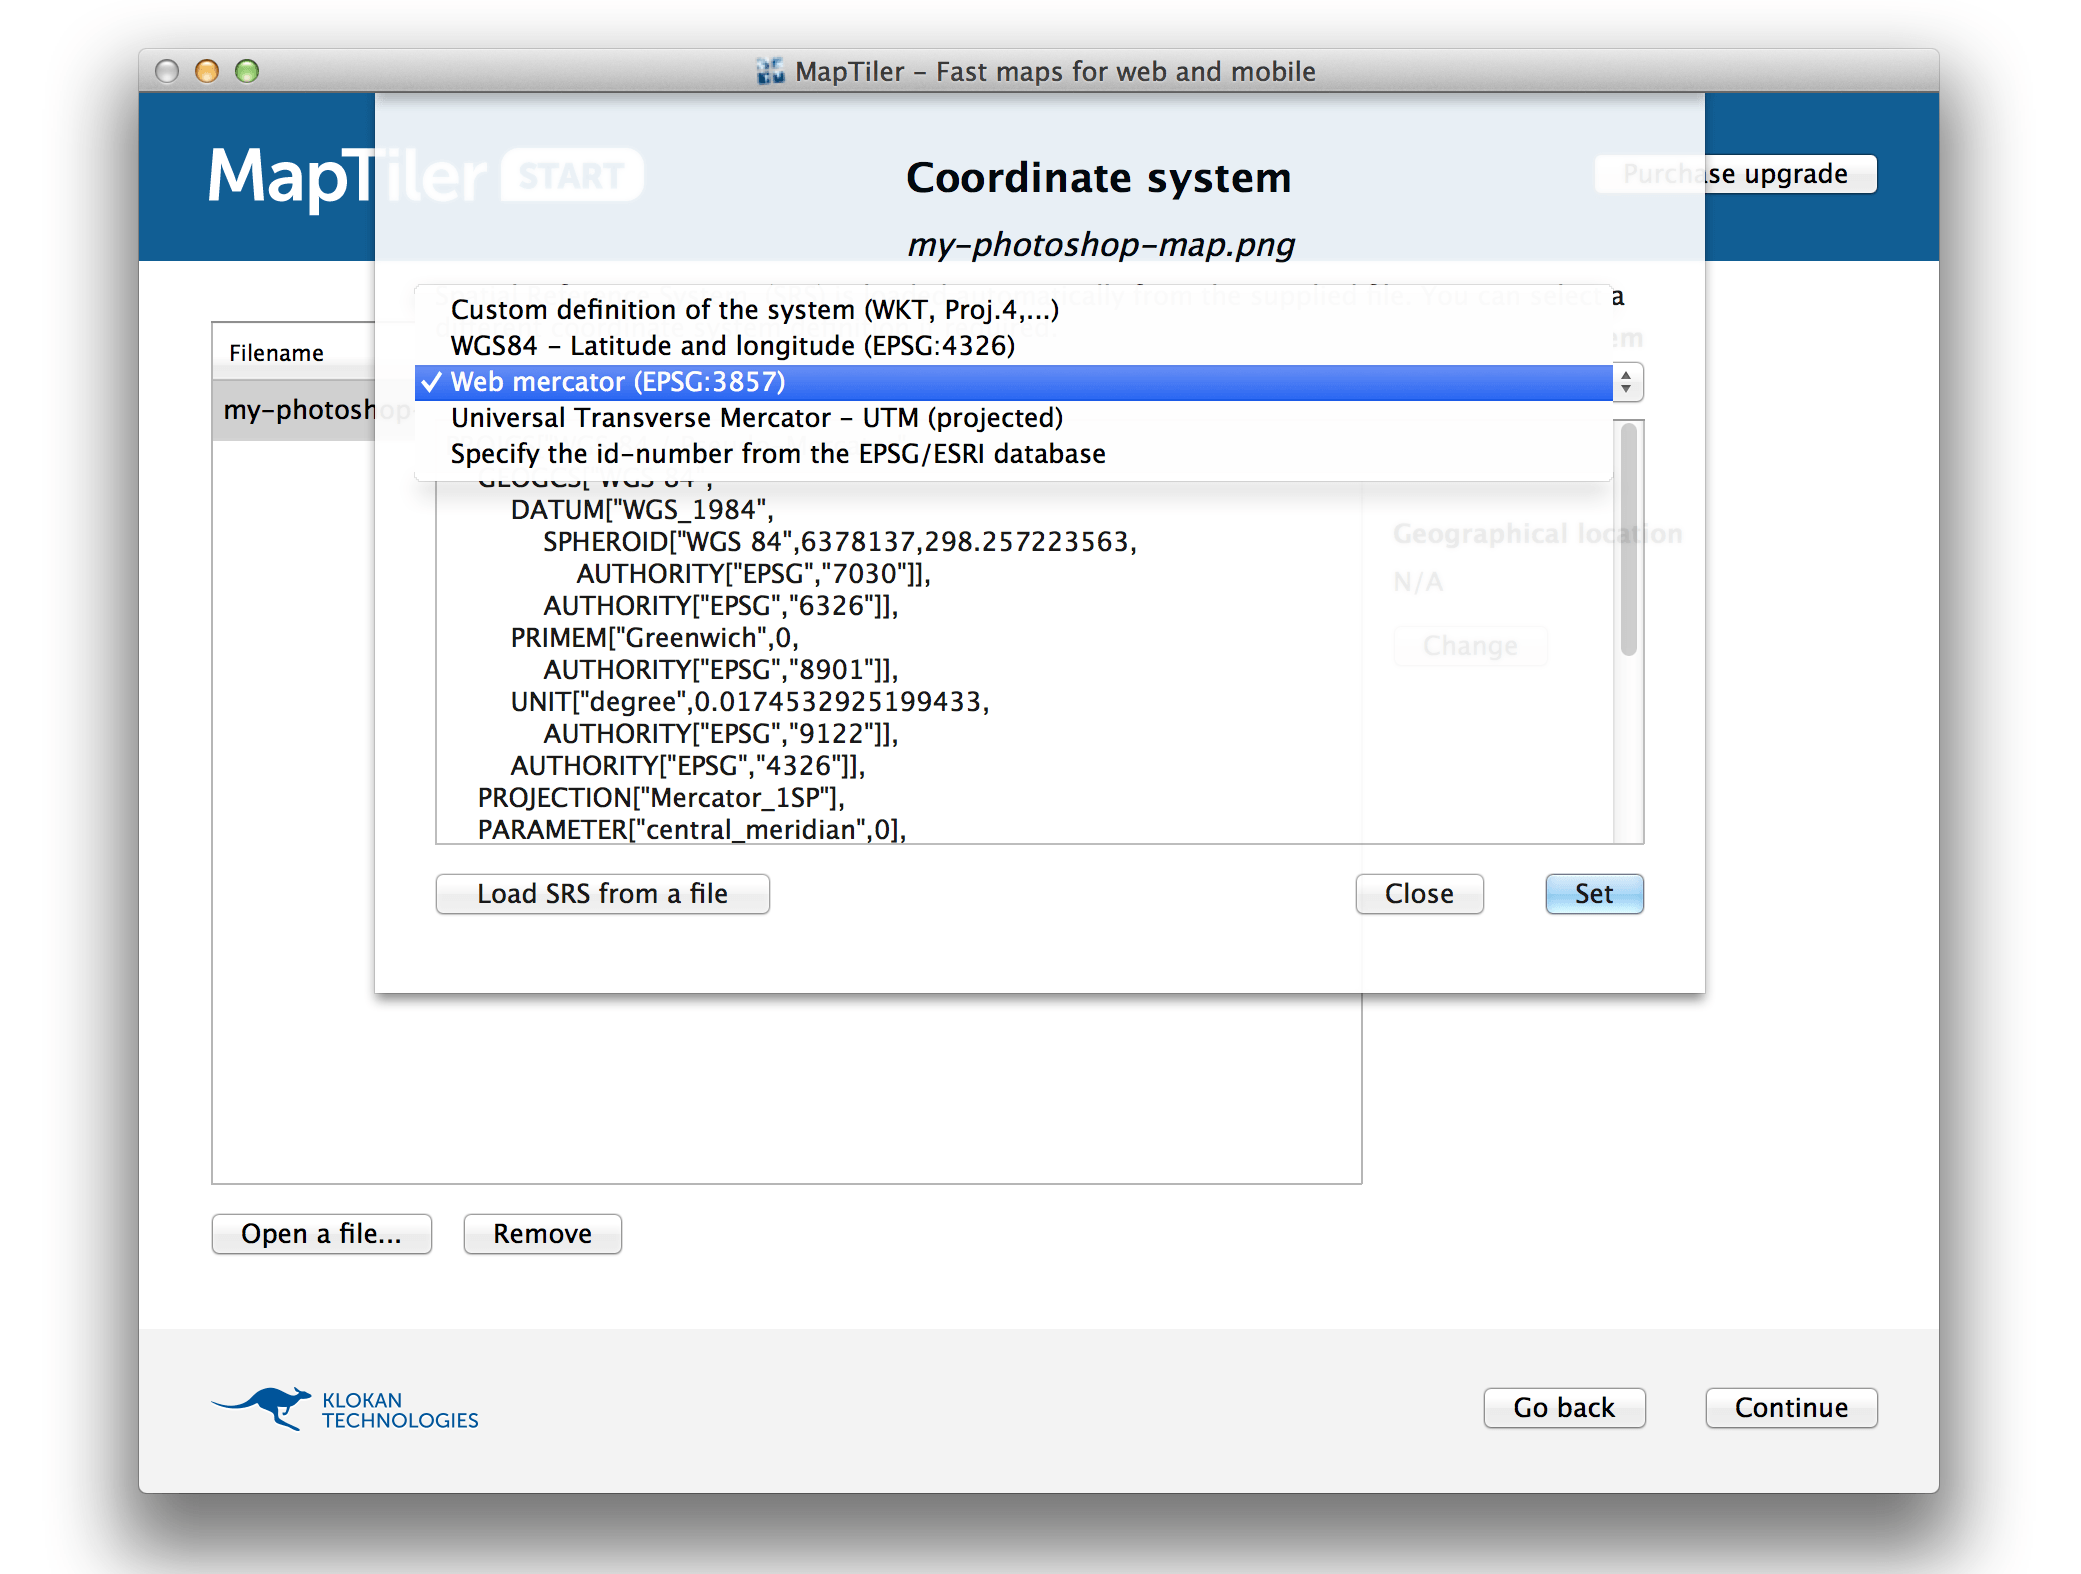Image resolution: width=2081 pixels, height=1574 pixels.
Task: Click the Remove button
Action: [x=542, y=1234]
